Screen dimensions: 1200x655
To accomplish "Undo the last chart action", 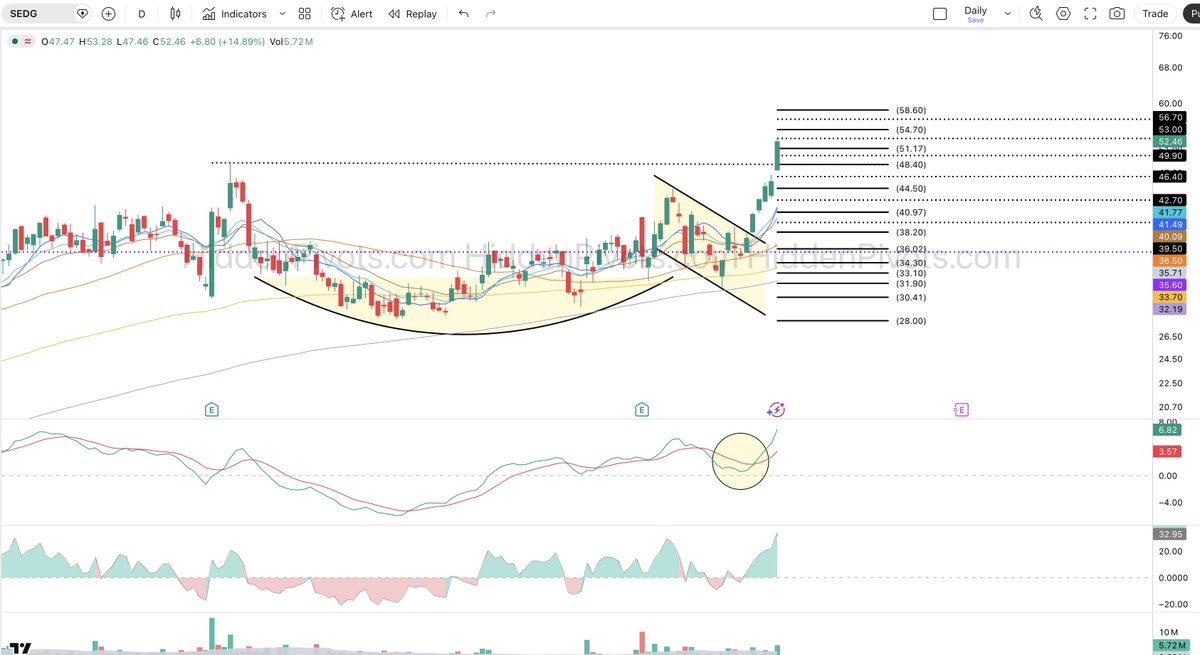I will [463, 14].
